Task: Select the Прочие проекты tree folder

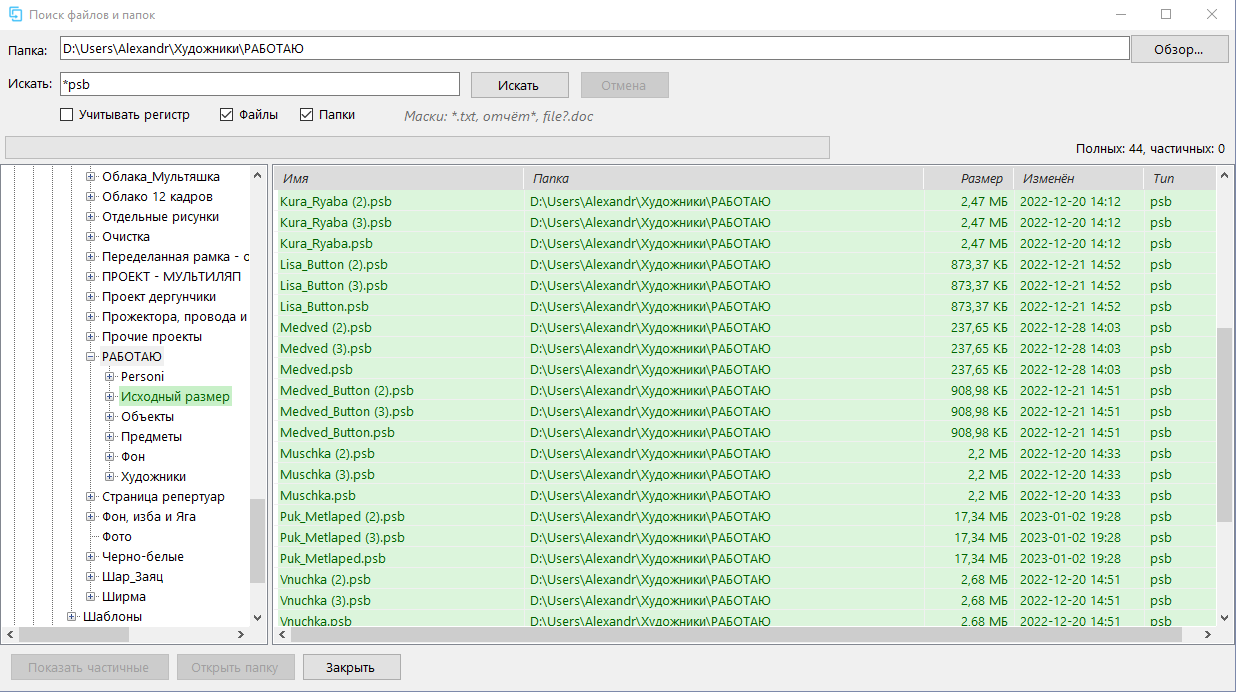Action: [152, 337]
